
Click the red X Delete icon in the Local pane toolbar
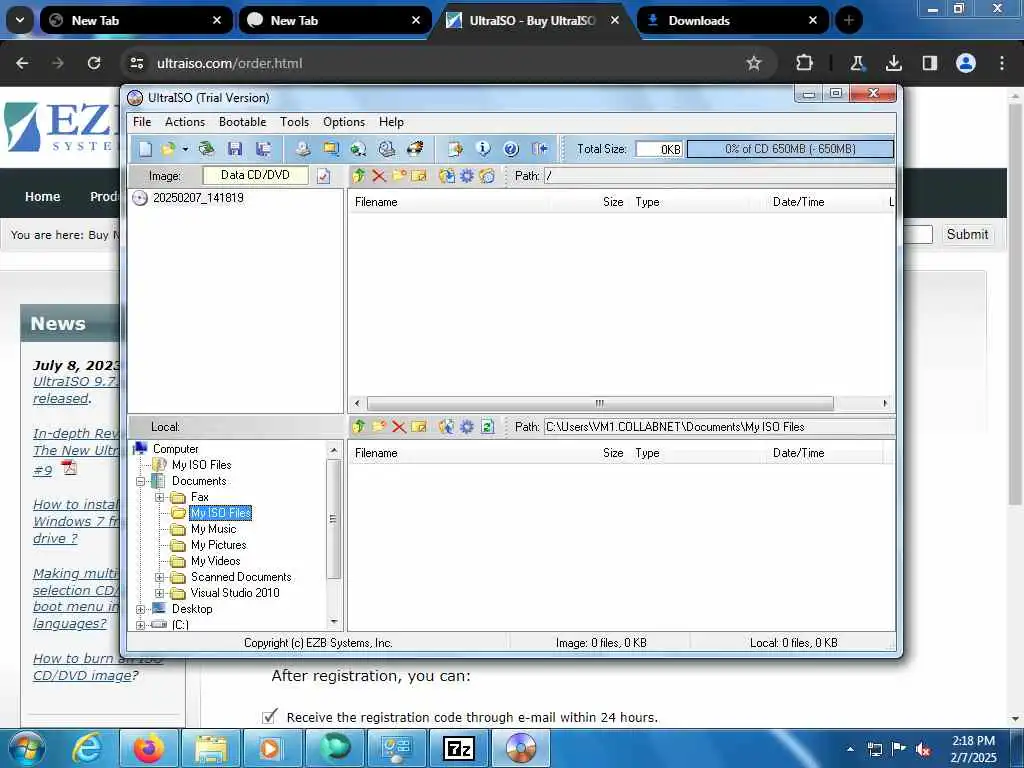(399, 427)
